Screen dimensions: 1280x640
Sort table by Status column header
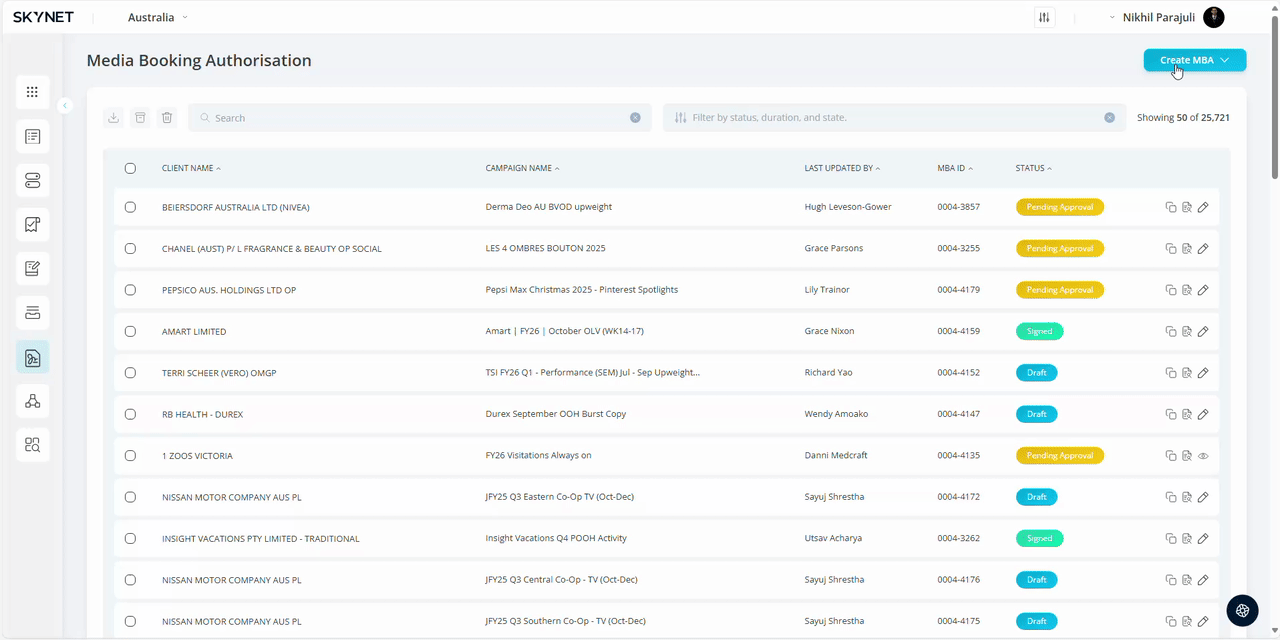1033,168
